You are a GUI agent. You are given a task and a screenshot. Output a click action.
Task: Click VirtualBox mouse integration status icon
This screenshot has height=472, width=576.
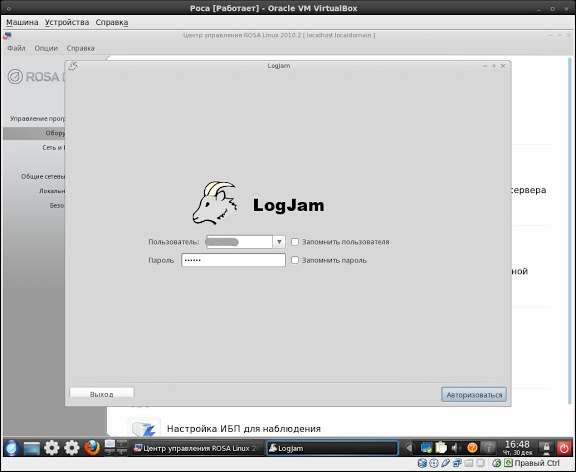497,463
